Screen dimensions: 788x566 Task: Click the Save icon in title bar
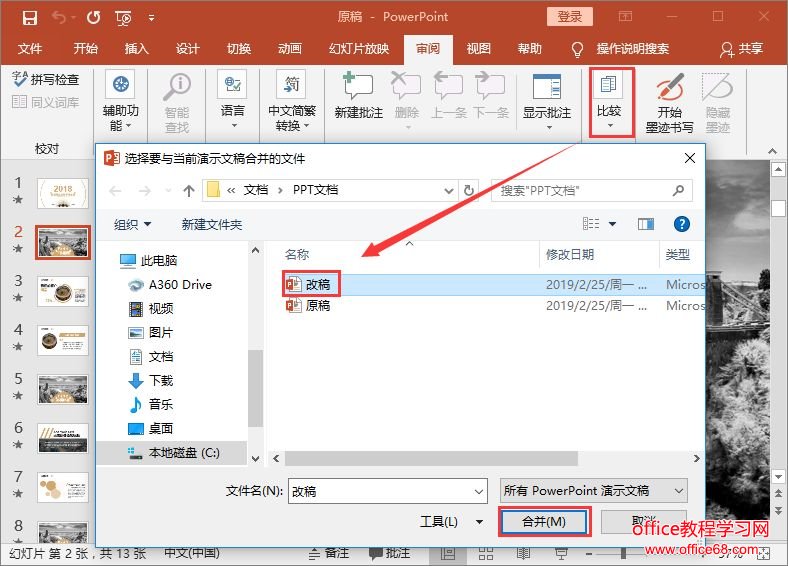click(30, 18)
